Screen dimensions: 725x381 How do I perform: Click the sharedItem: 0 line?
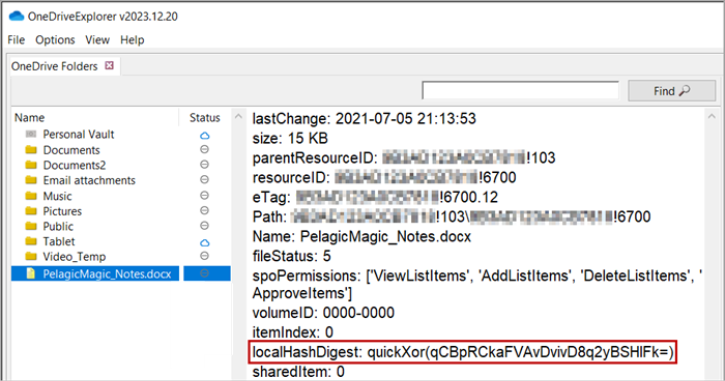(298, 372)
